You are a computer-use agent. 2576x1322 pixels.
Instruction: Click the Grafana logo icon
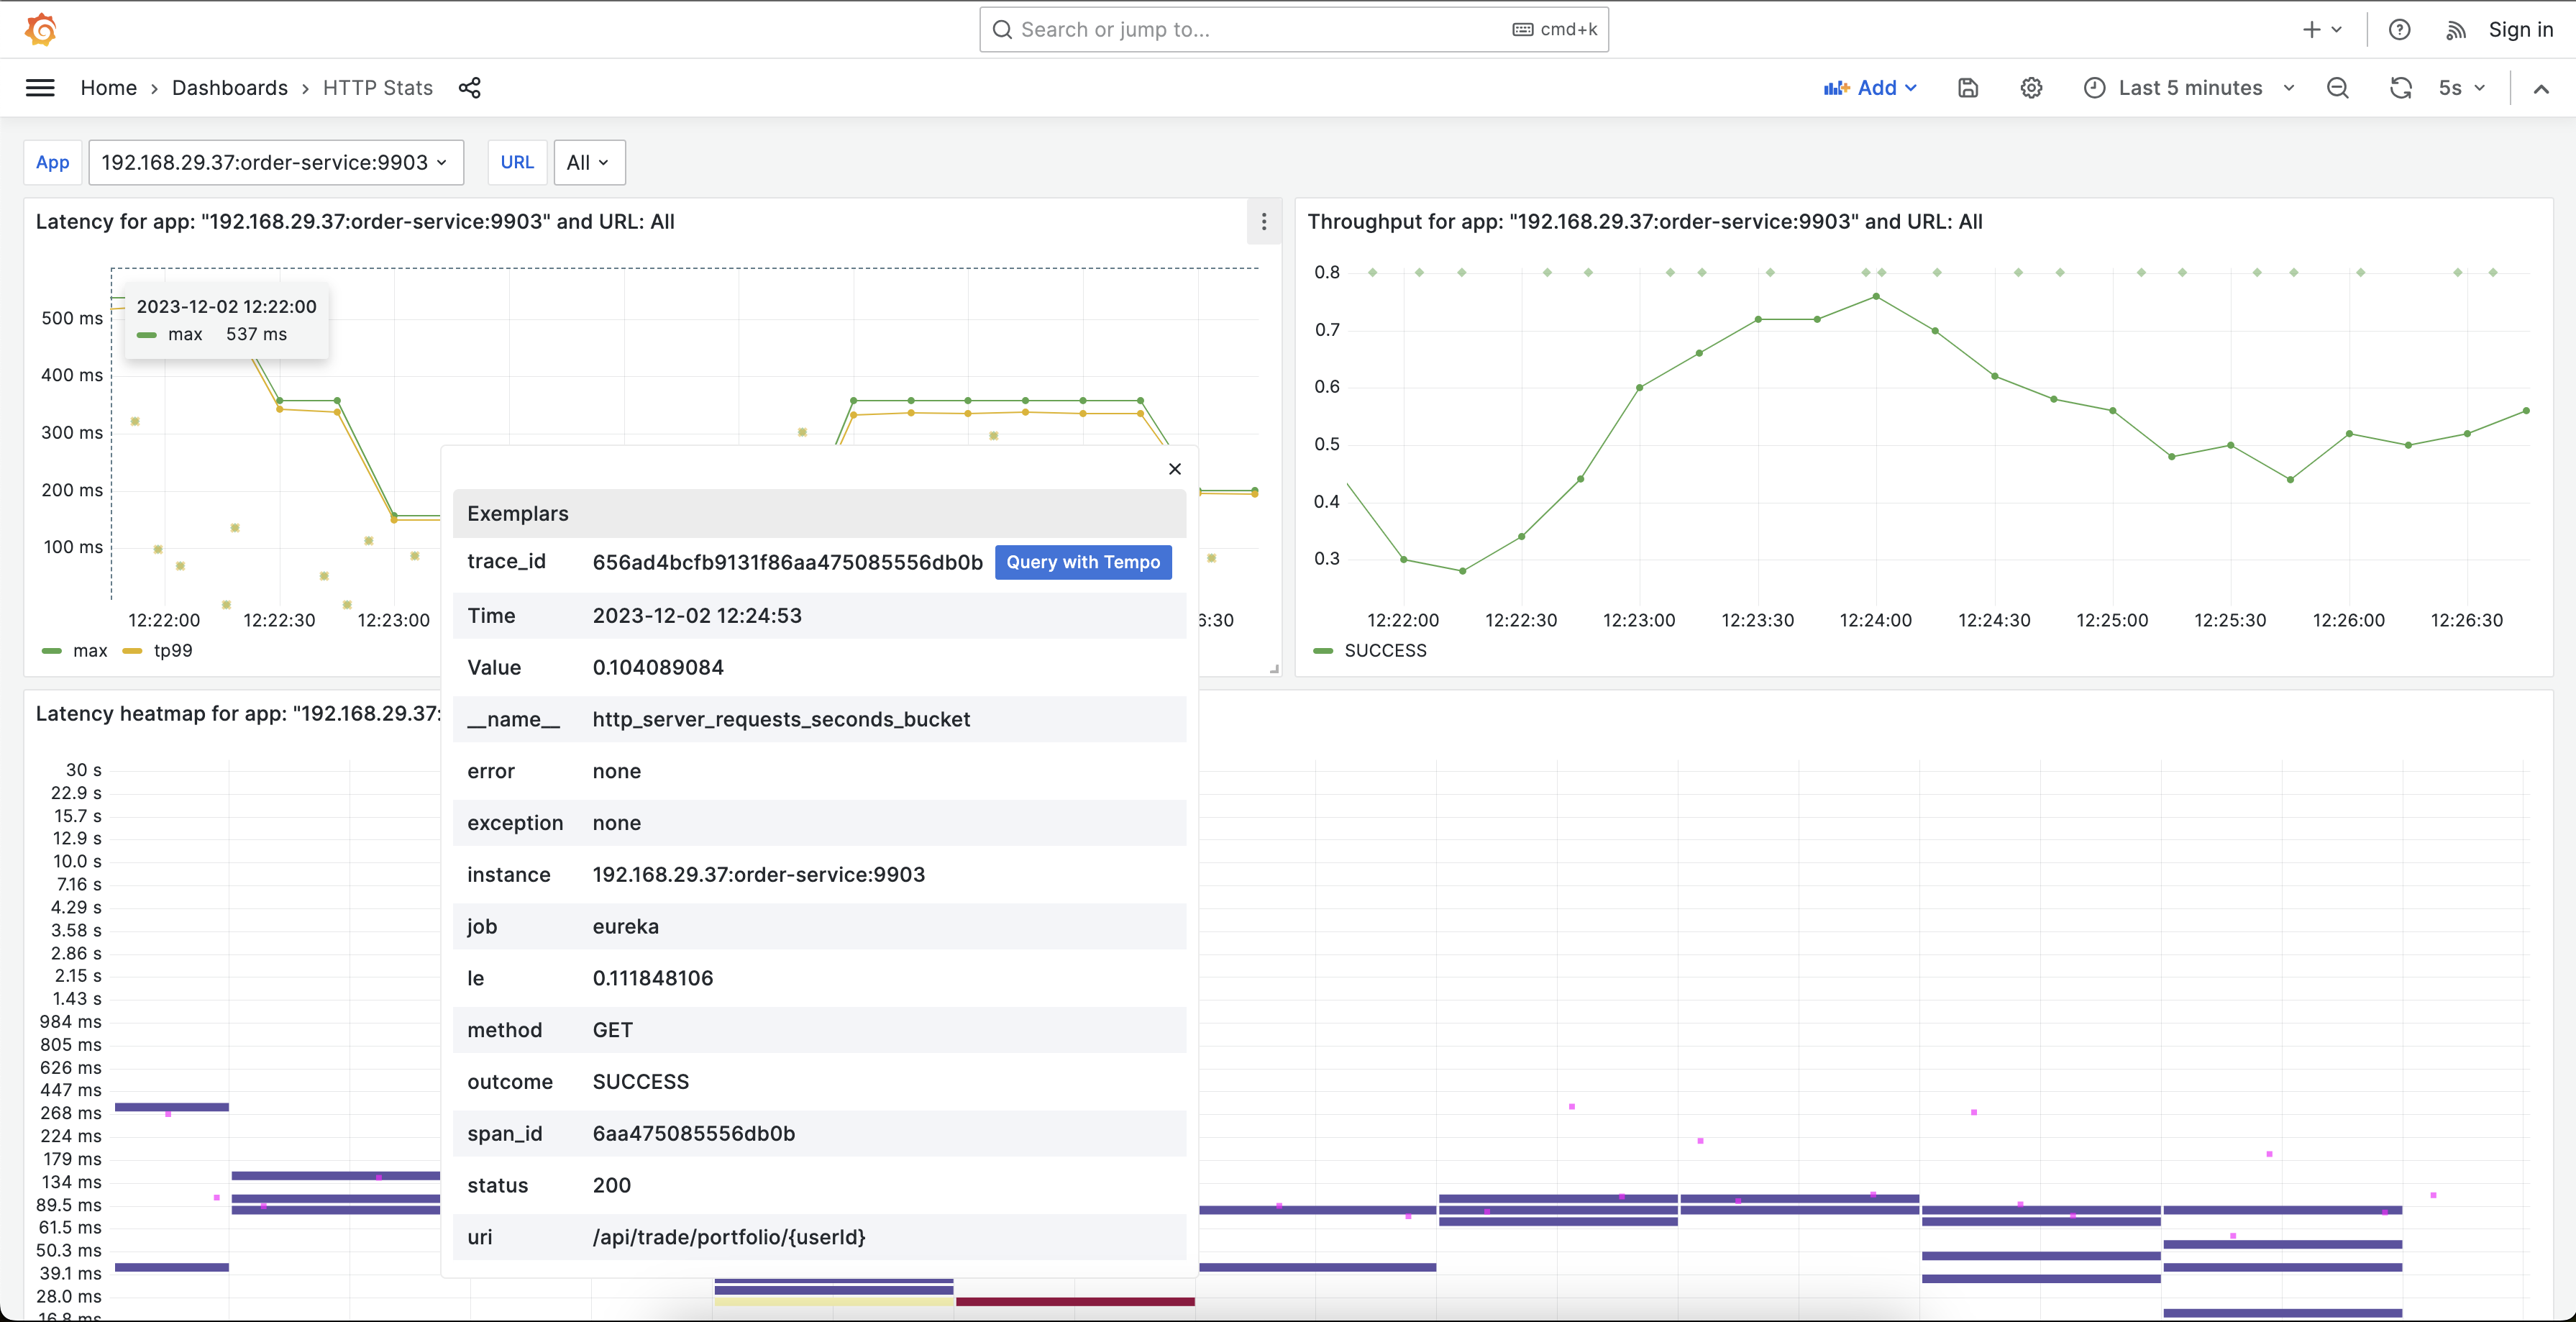tap(40, 29)
